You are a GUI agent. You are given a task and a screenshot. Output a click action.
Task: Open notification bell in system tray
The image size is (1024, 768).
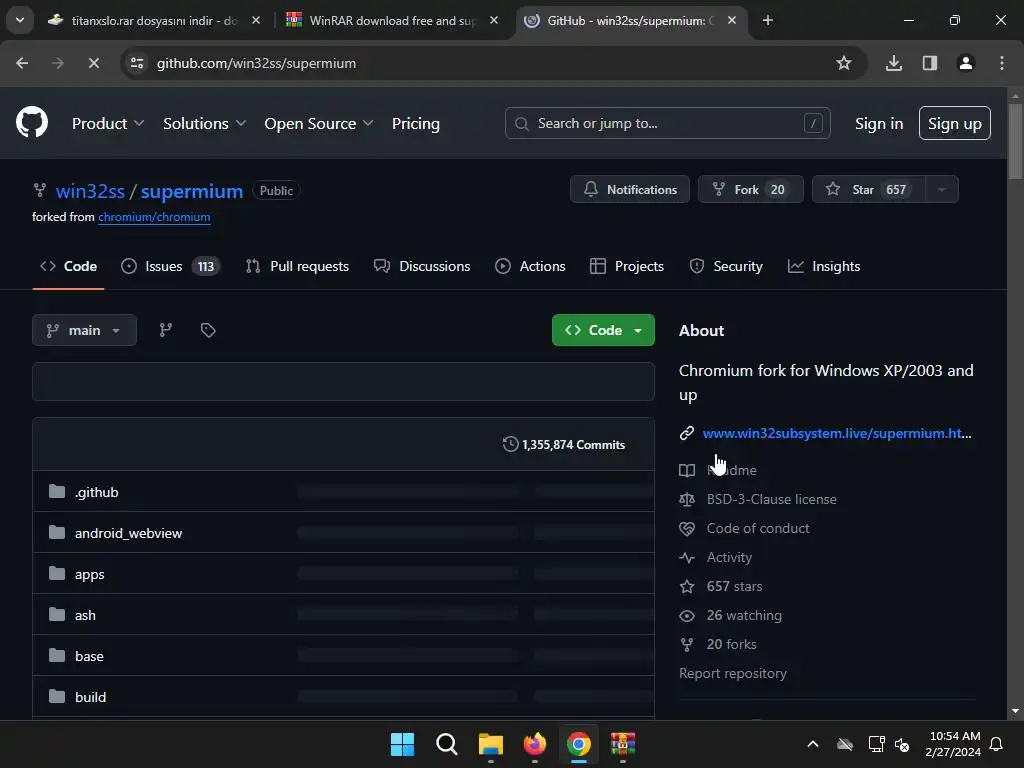tap(997, 744)
